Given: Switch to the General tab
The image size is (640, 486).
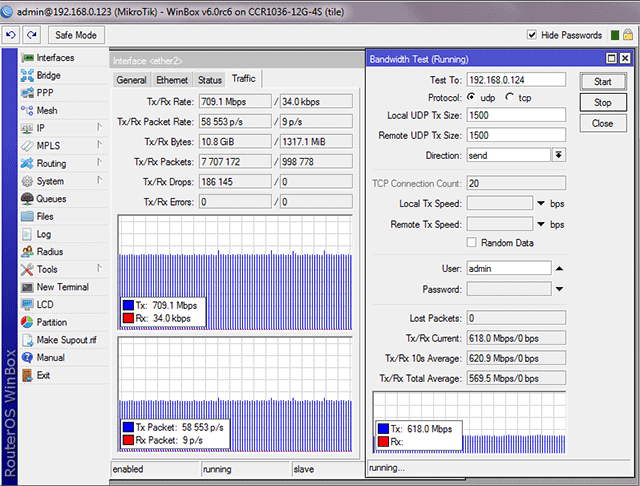Looking at the screenshot, I should 131,80.
